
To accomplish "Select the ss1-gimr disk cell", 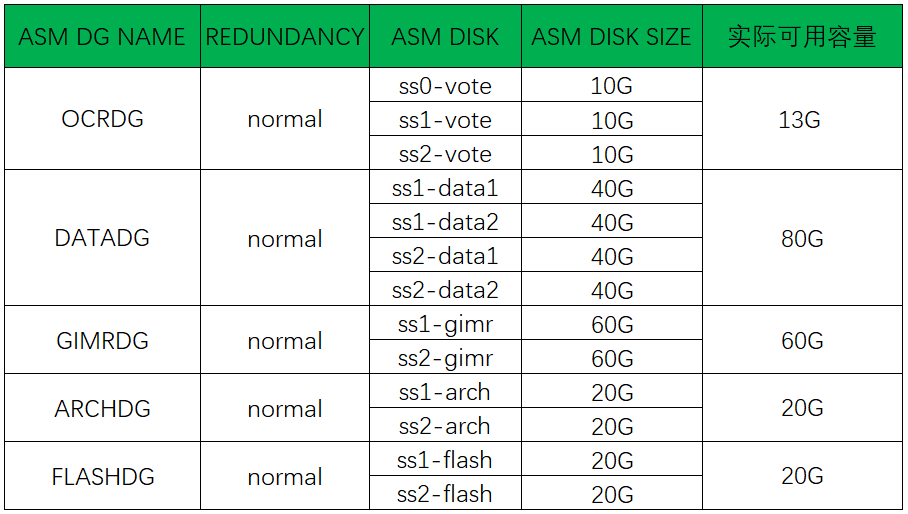I will (445, 324).
